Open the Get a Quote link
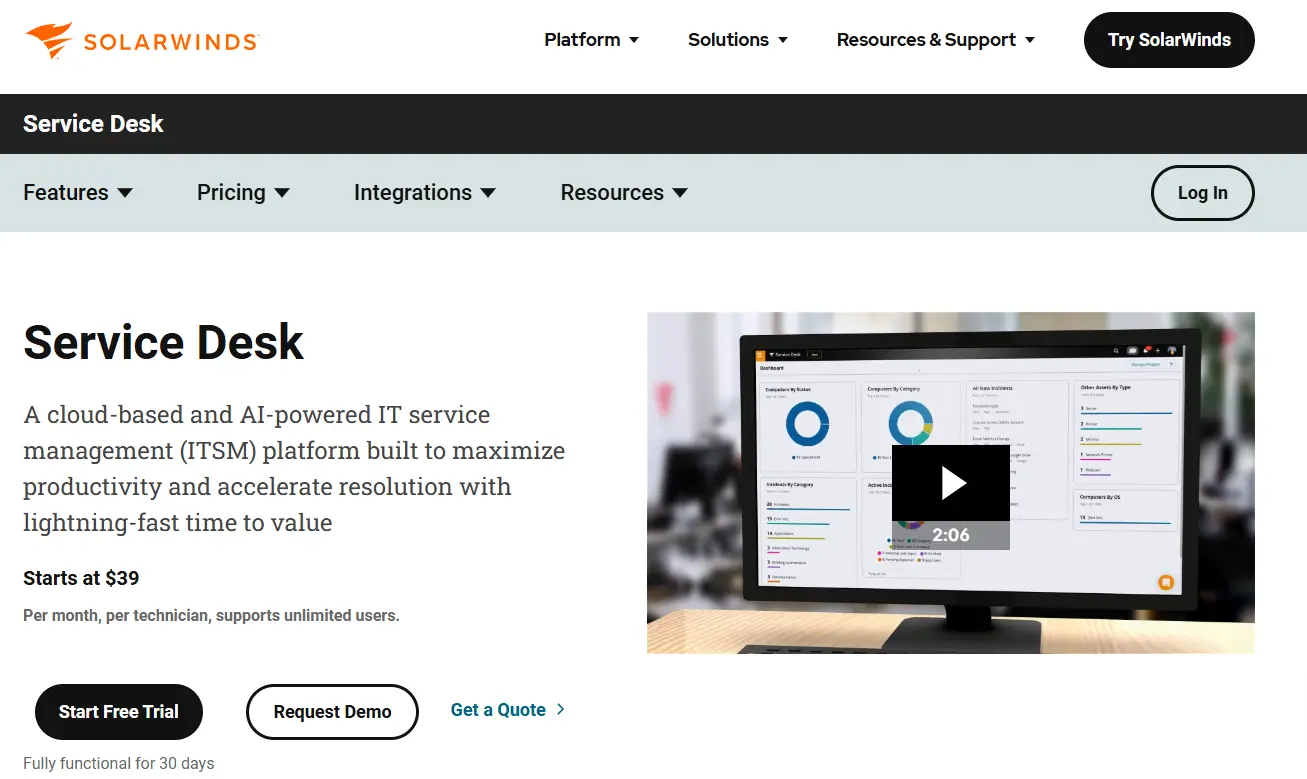The height and width of the screenshot is (779, 1307). tap(498, 710)
